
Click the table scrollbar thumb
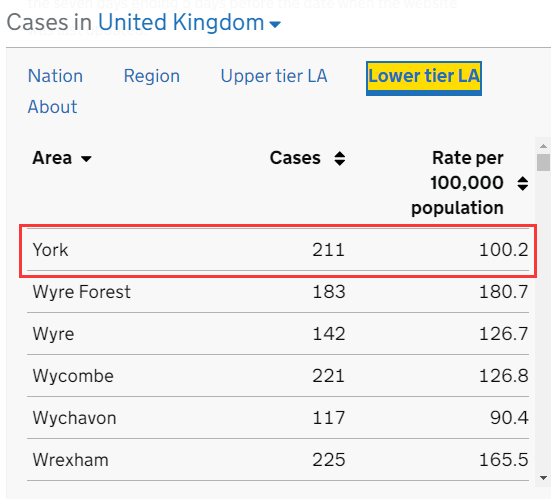pos(543,162)
